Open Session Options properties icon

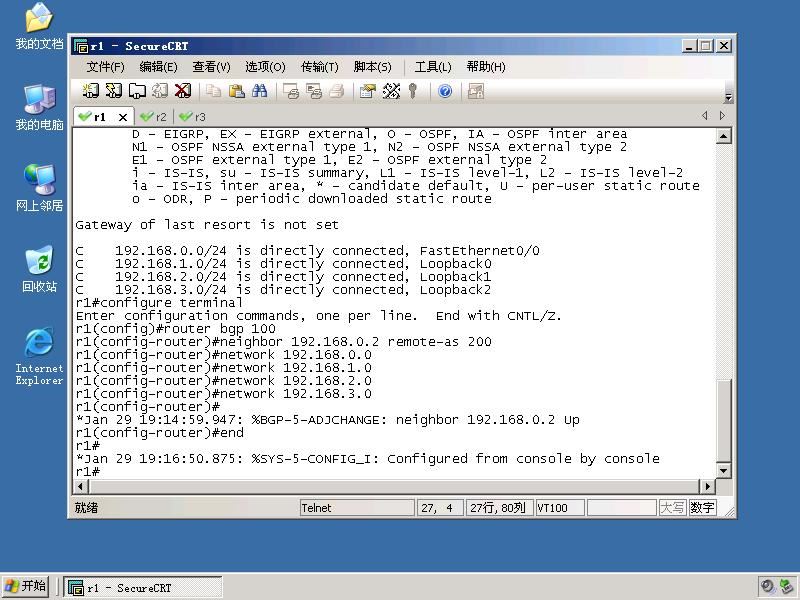pos(367,91)
